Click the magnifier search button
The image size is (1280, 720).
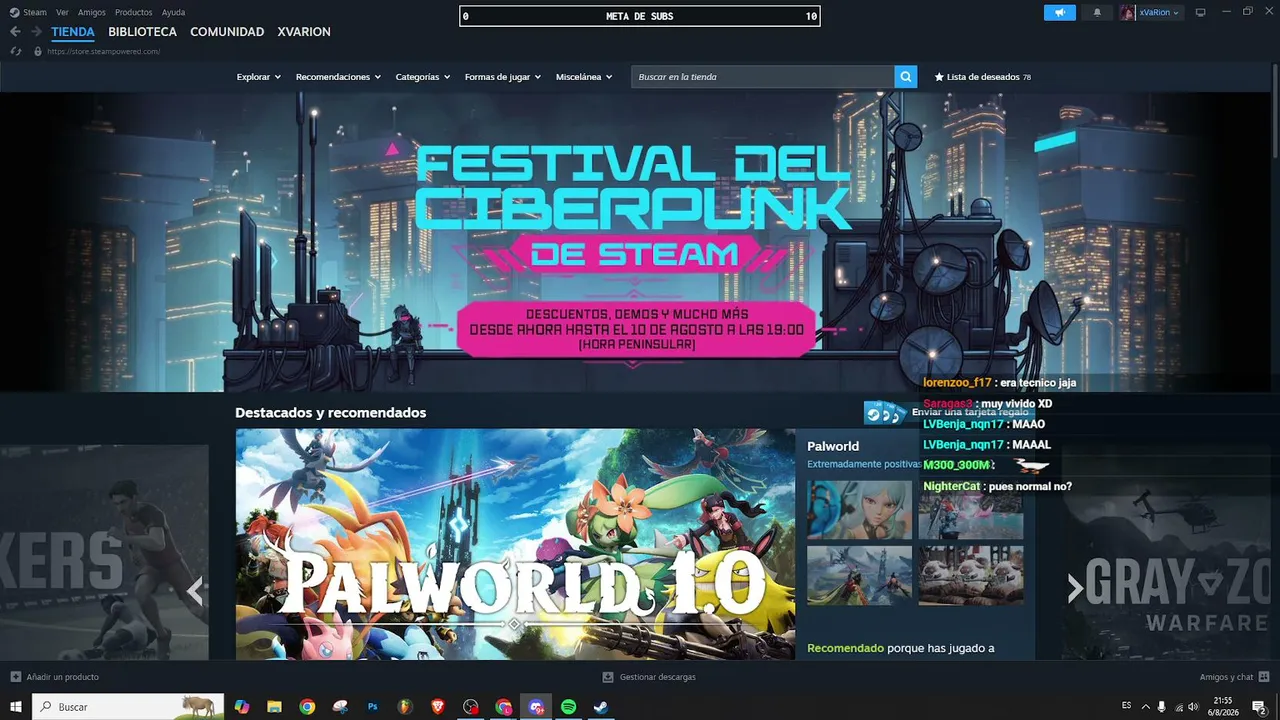pyautogui.click(x=906, y=77)
